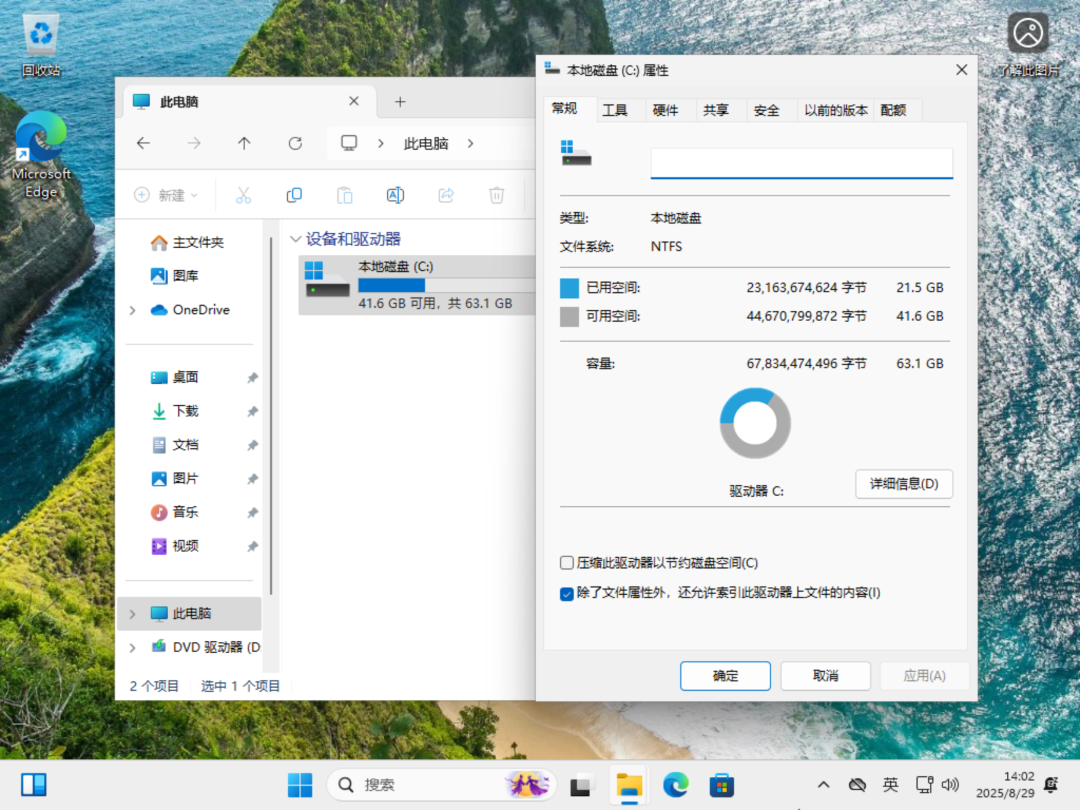
Task: Expand OneDrive in the navigation pane
Action: pos(132,310)
